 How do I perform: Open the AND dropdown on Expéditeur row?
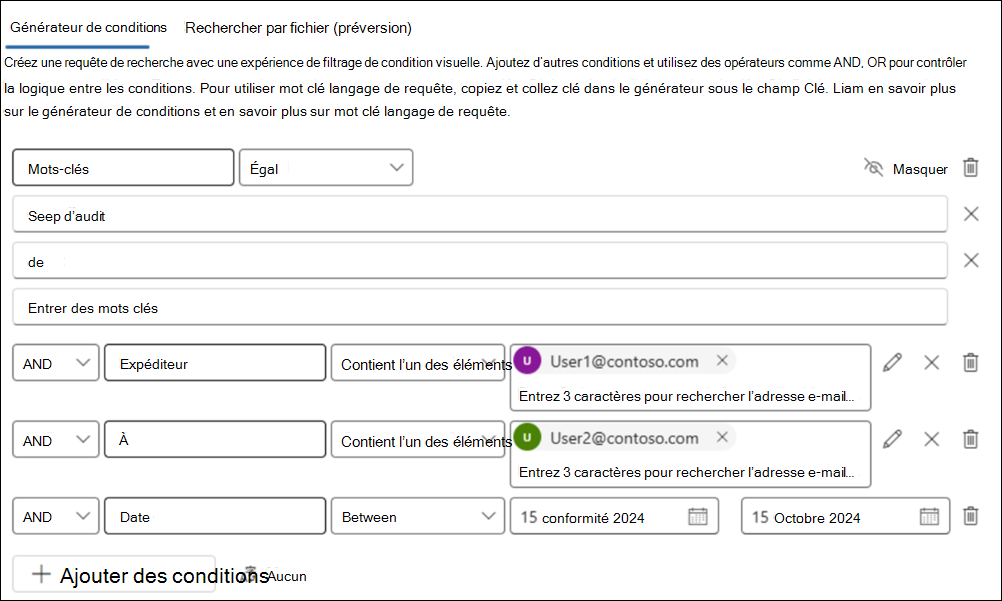tap(55, 362)
